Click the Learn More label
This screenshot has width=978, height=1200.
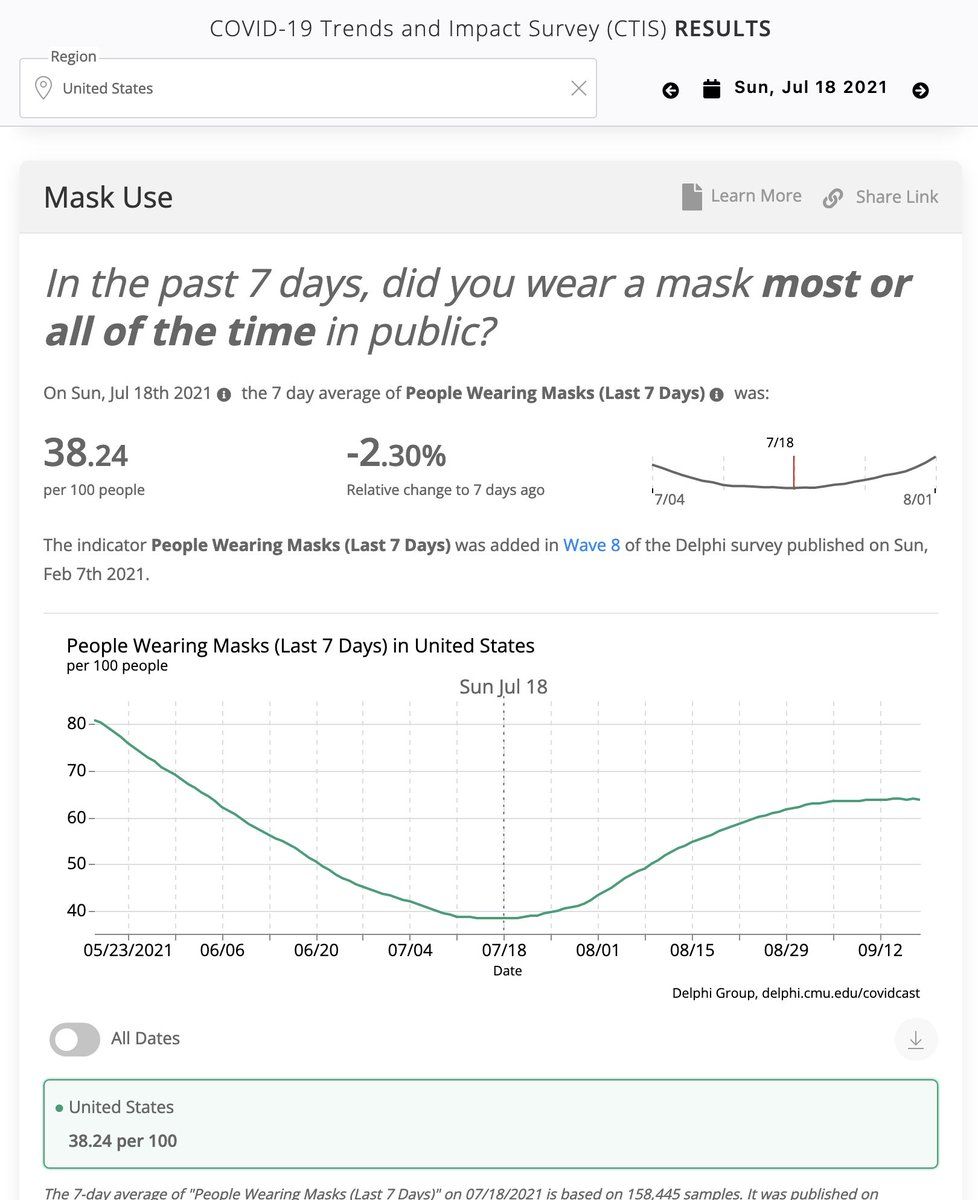(756, 196)
